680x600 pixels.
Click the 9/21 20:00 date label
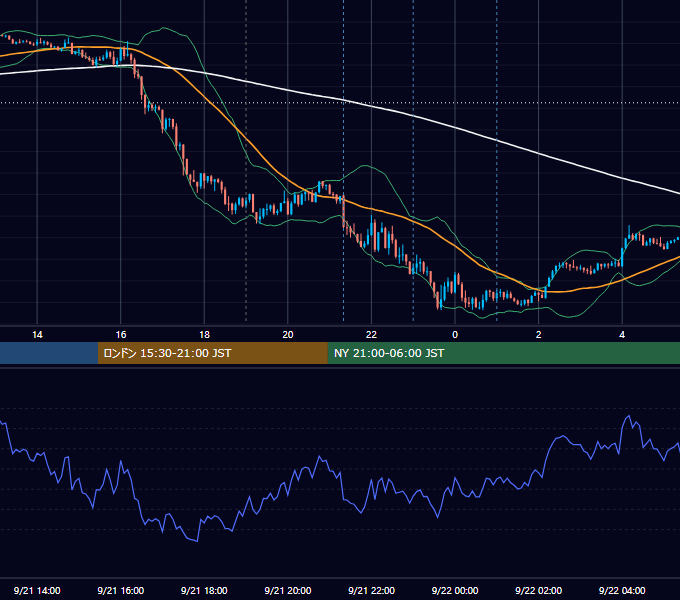click(288, 590)
